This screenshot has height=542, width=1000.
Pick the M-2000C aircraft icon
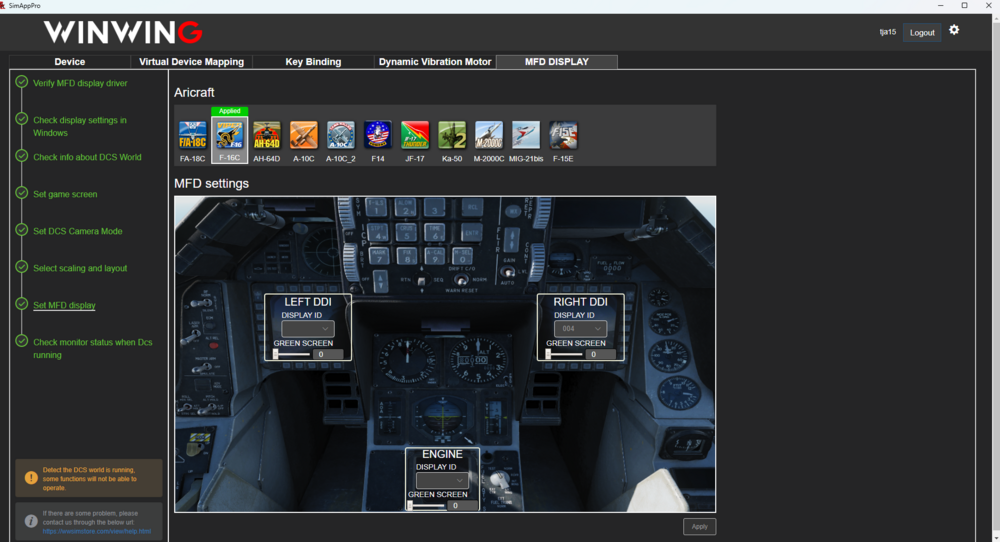click(x=489, y=136)
